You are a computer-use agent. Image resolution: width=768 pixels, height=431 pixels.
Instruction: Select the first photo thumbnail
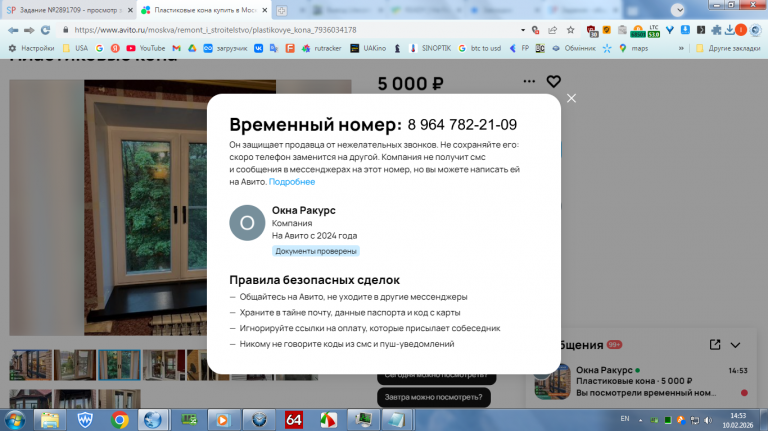[30, 365]
